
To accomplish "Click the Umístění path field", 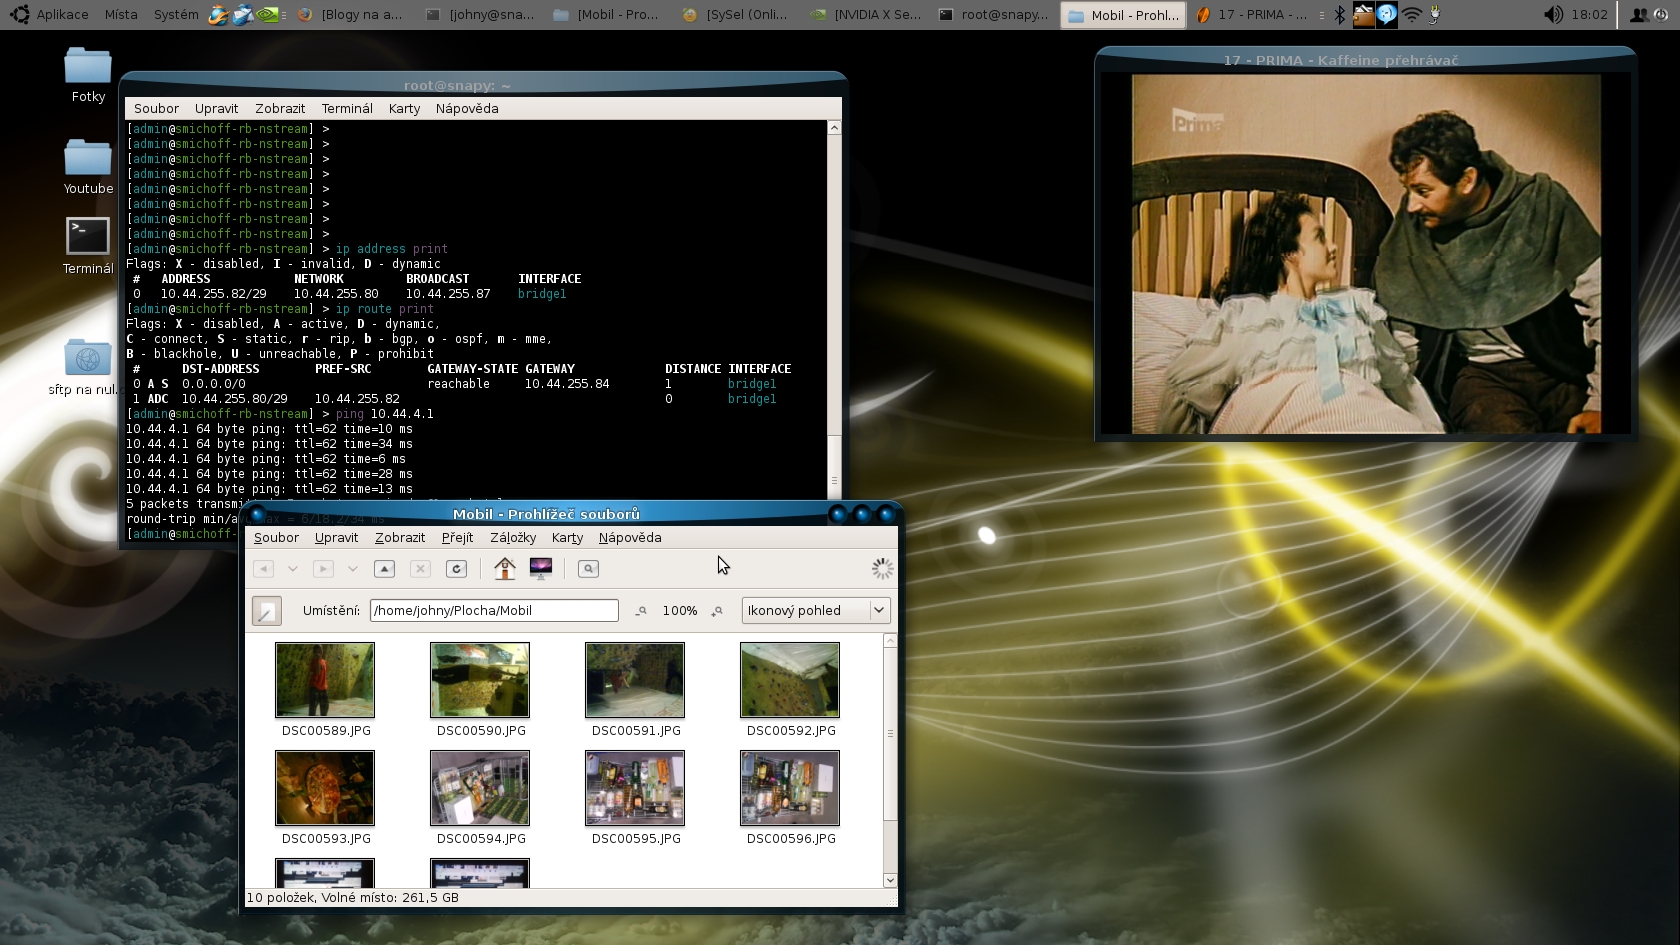I will point(494,611).
